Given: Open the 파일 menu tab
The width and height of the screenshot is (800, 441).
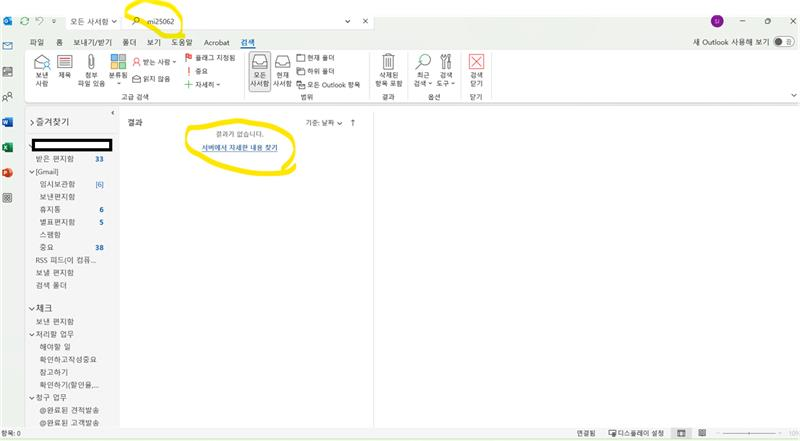Looking at the screenshot, I should coord(37,42).
